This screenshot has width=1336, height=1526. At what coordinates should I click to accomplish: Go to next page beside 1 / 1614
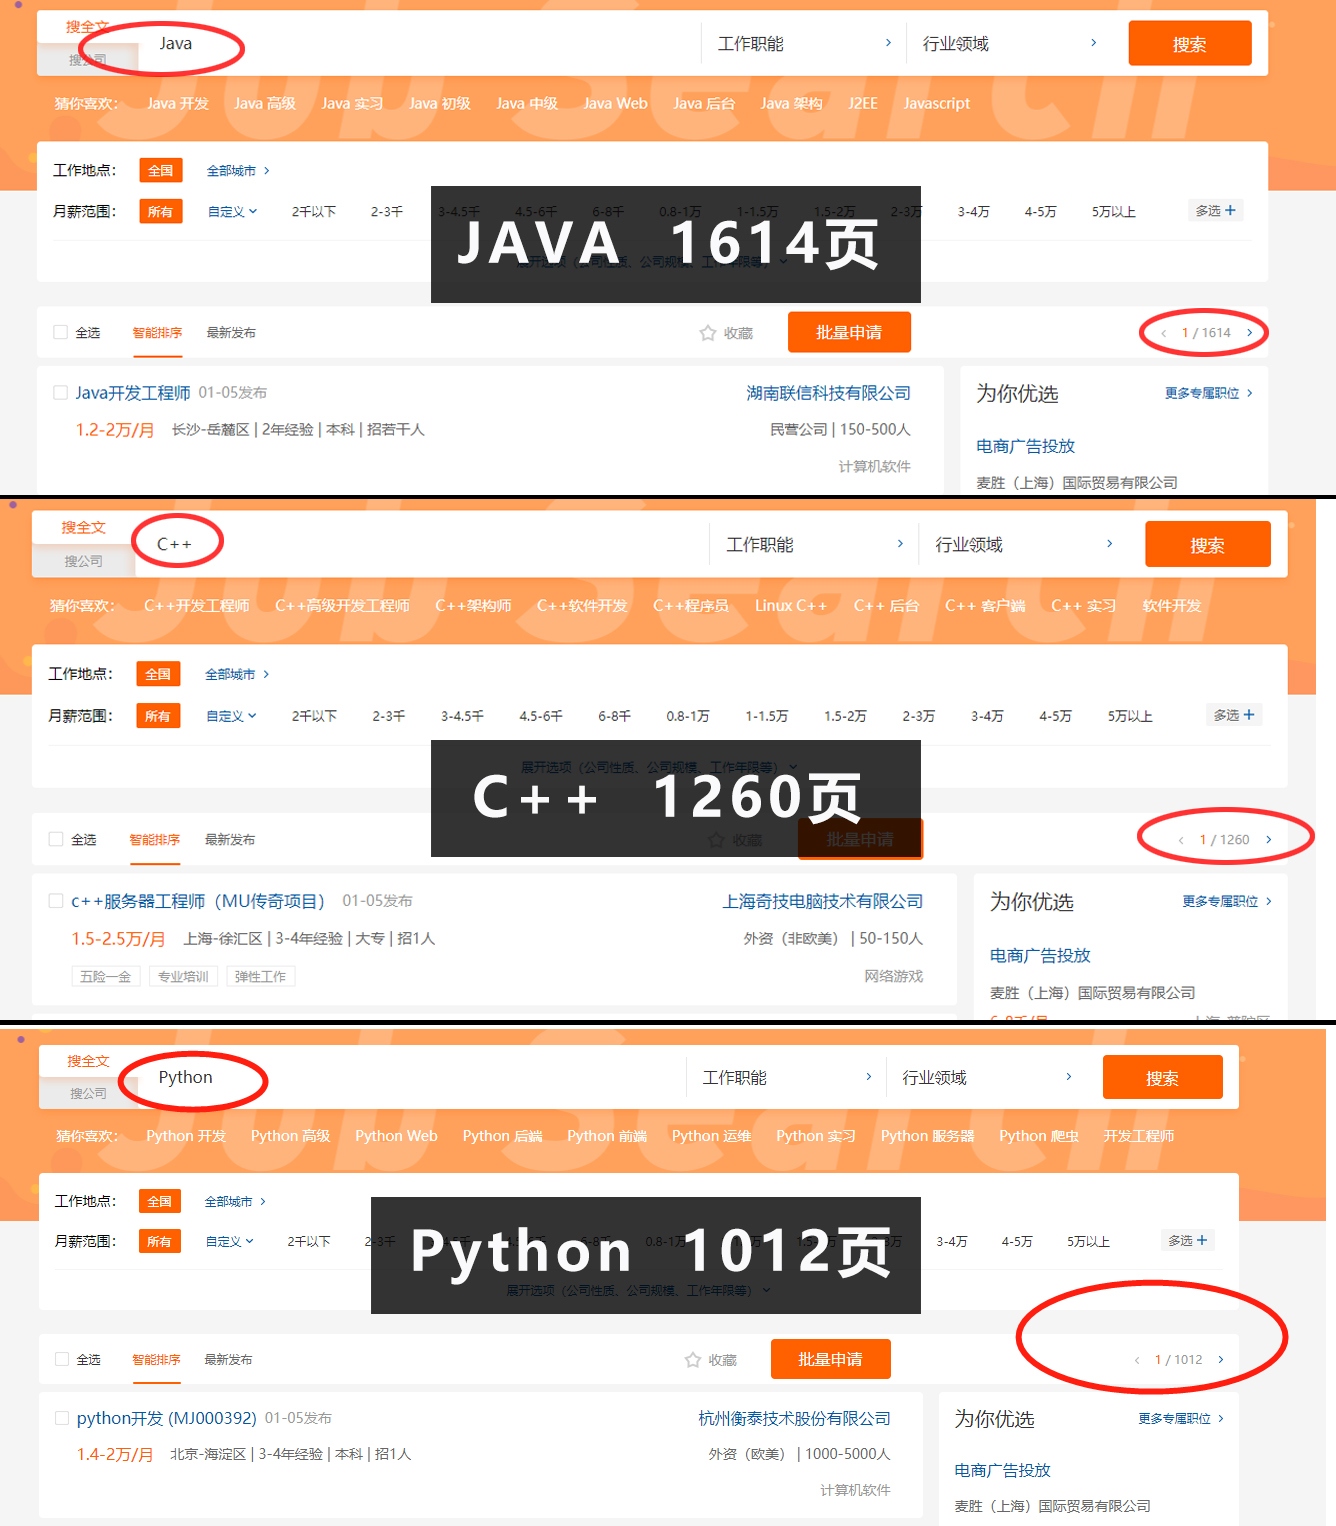(1249, 333)
